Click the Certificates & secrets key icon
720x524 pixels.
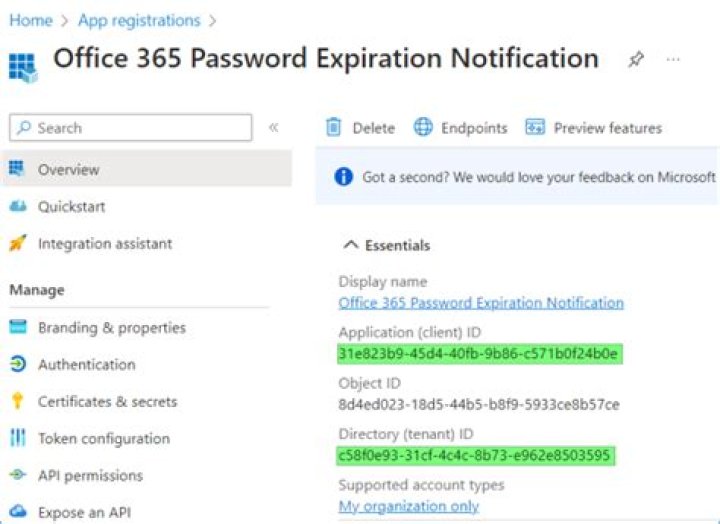click(17, 400)
